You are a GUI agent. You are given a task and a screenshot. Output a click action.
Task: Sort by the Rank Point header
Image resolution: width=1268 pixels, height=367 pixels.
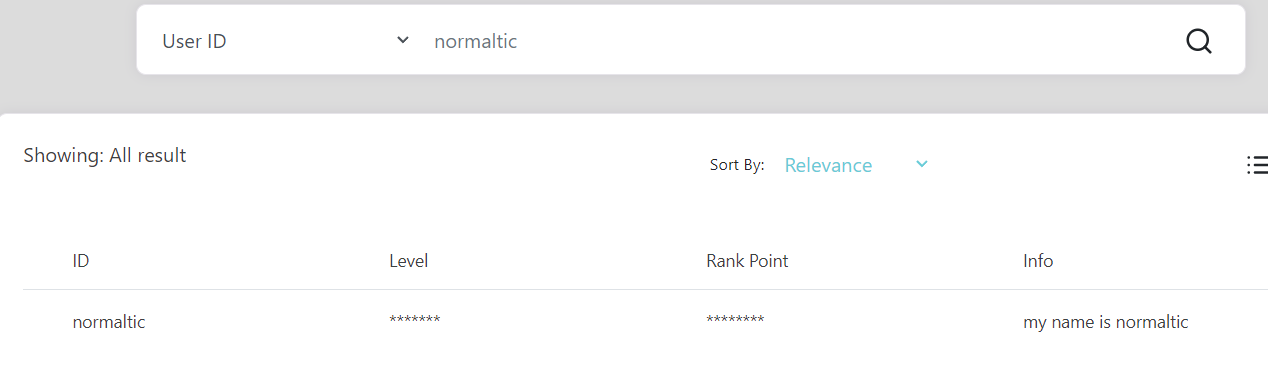tap(747, 261)
